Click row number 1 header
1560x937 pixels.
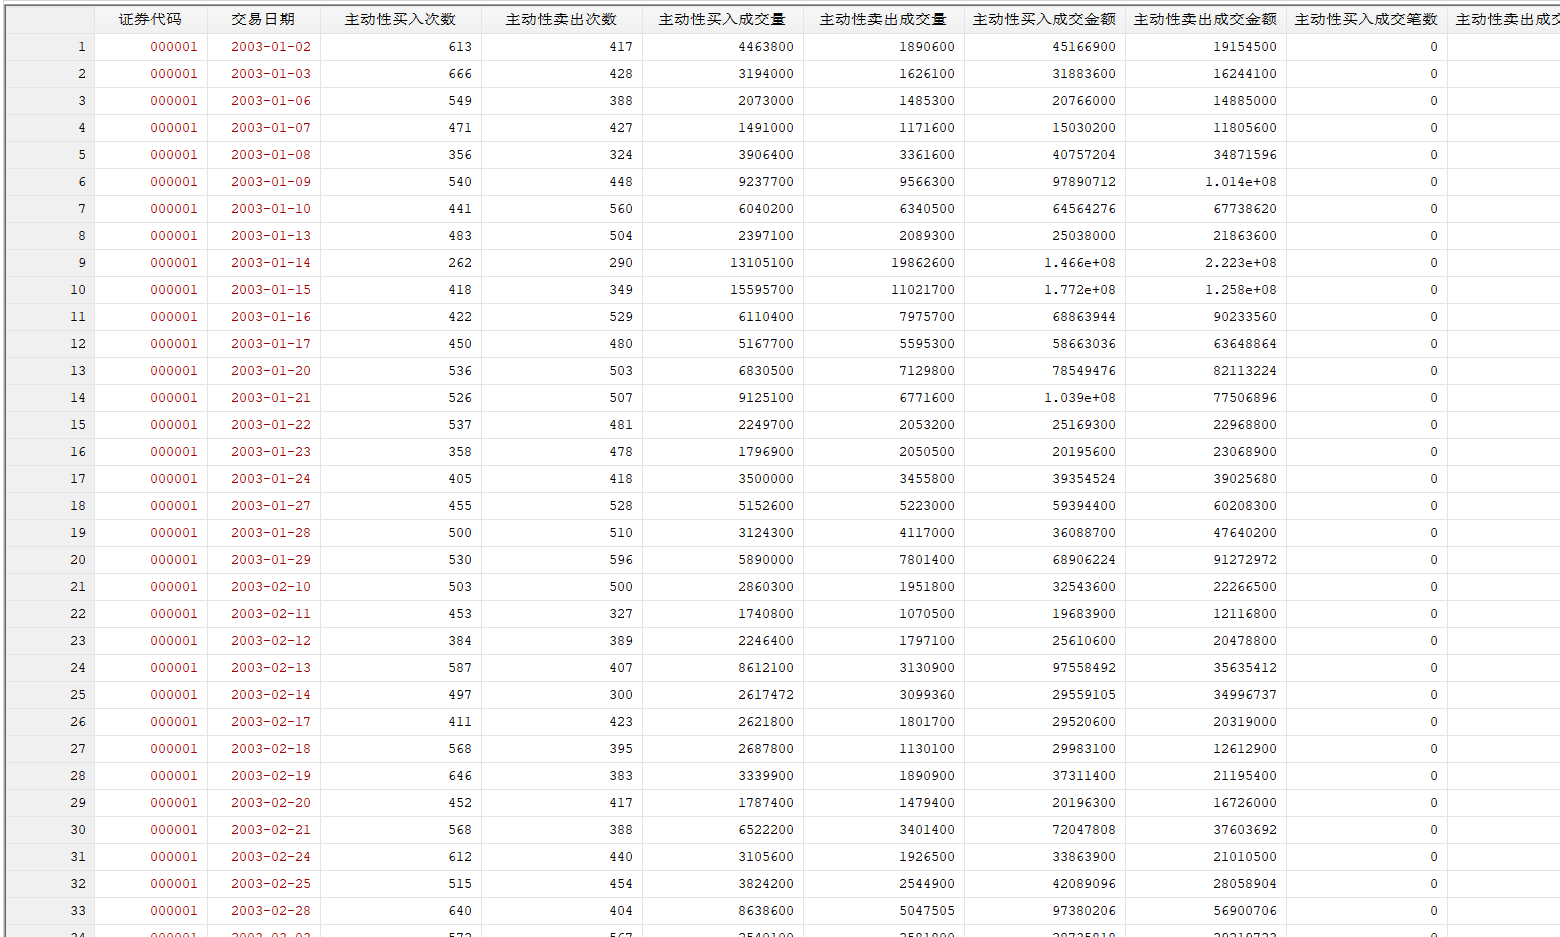pyautogui.click(x=50, y=47)
